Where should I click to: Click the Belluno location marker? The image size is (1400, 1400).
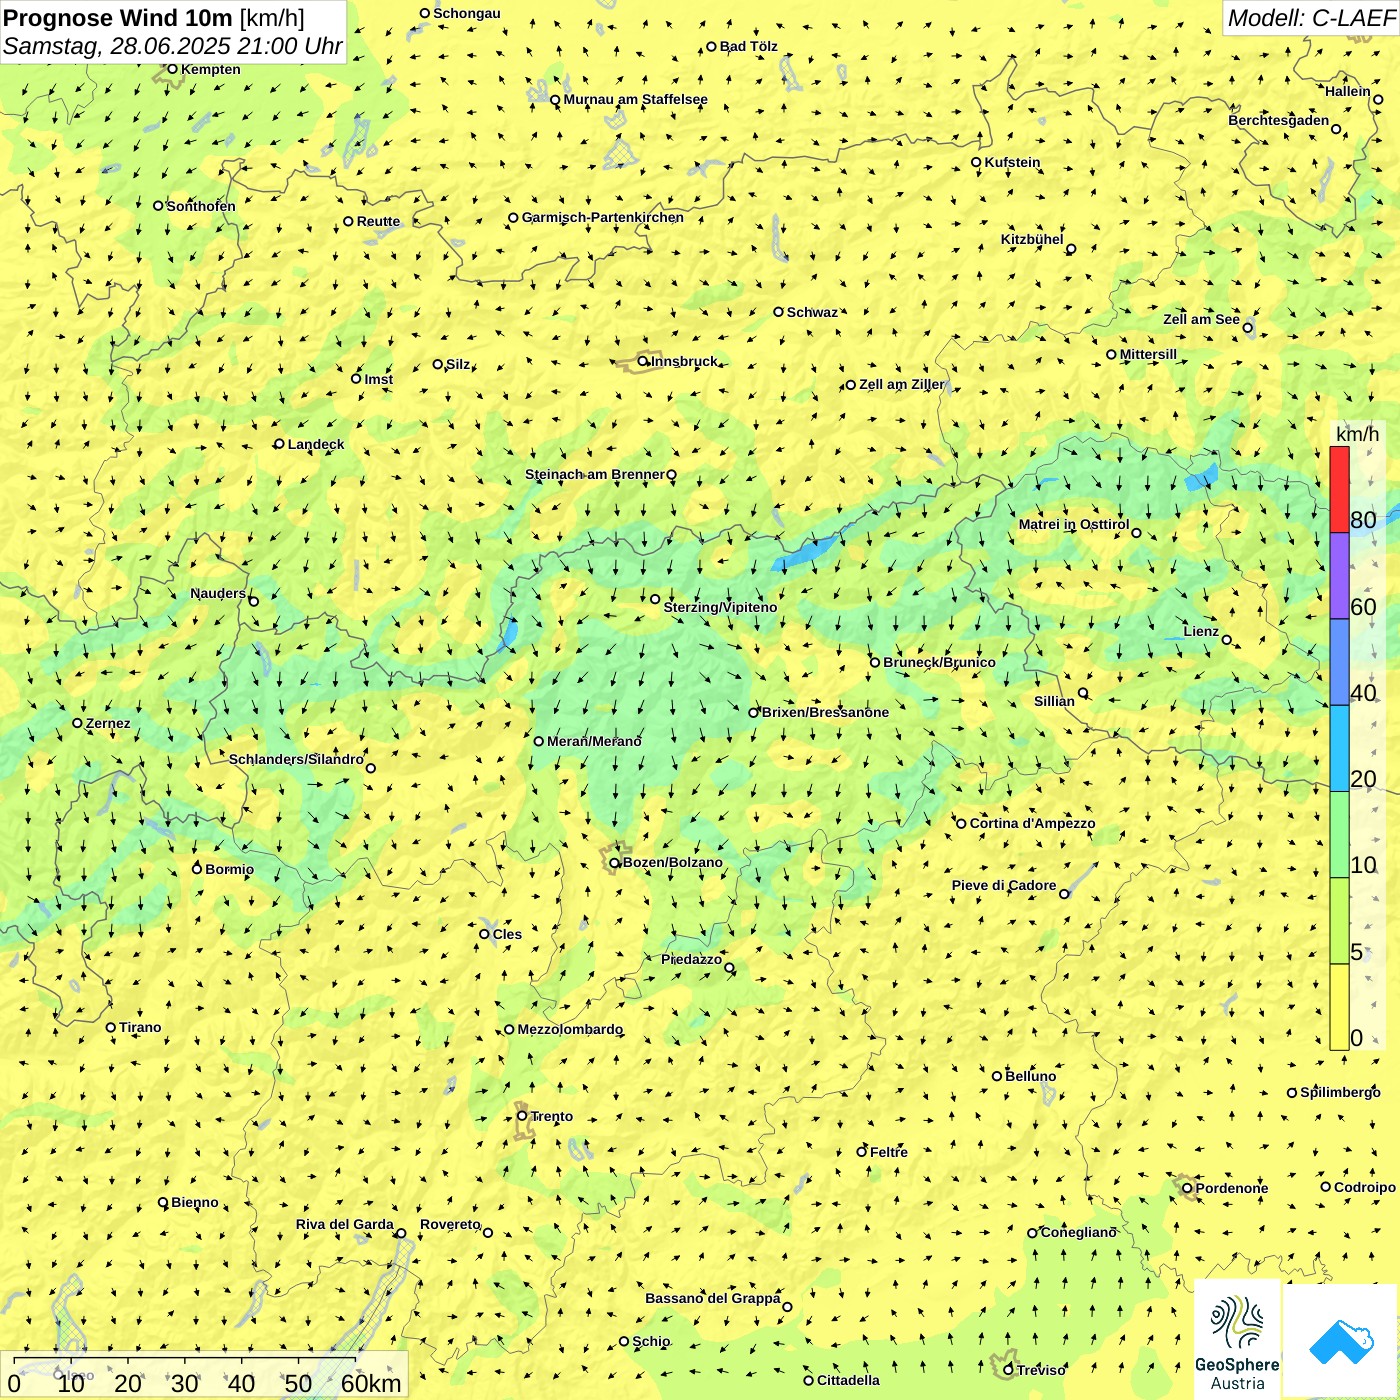(x=996, y=1076)
